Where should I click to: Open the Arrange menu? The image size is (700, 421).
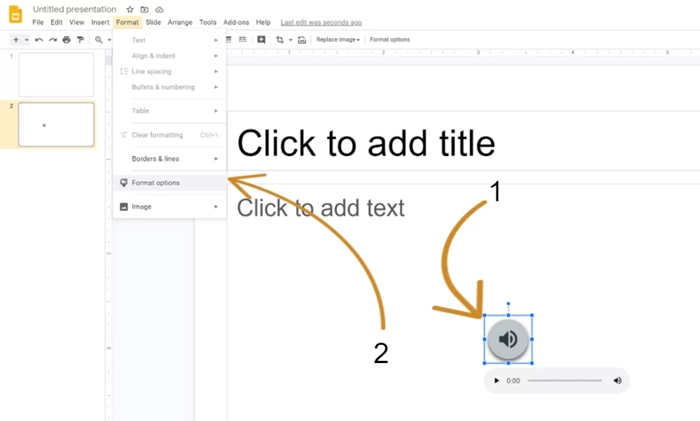[180, 22]
